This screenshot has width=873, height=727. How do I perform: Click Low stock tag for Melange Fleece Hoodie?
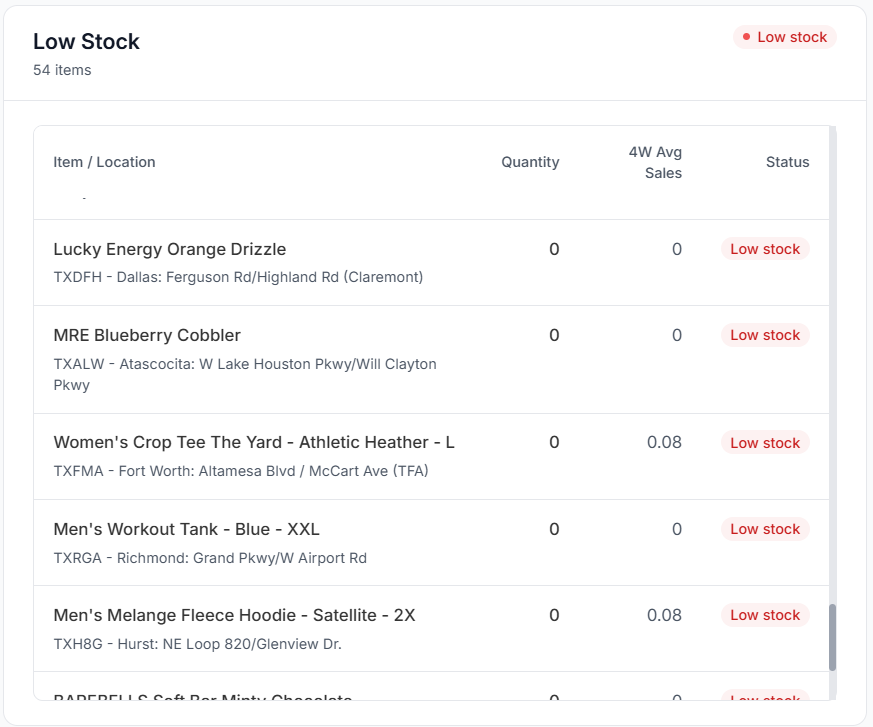click(765, 616)
